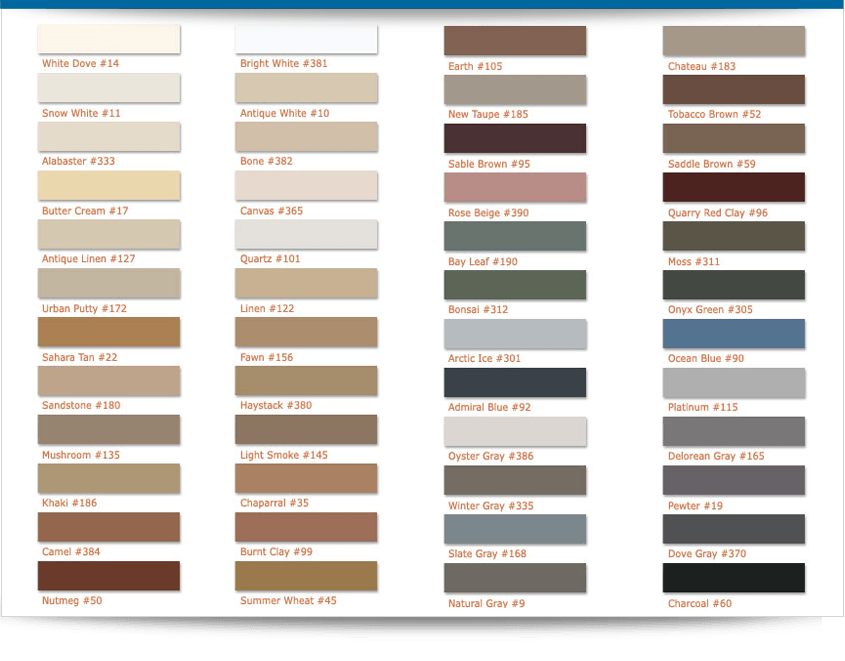Select the Canvas #365 swatch
The width and height of the screenshot is (845, 661).
pyautogui.click(x=306, y=185)
